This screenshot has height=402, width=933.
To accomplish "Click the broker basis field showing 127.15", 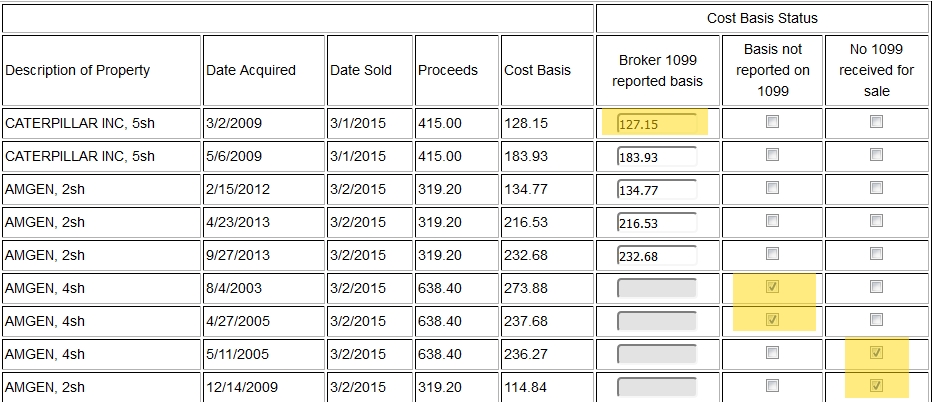I will point(657,124).
